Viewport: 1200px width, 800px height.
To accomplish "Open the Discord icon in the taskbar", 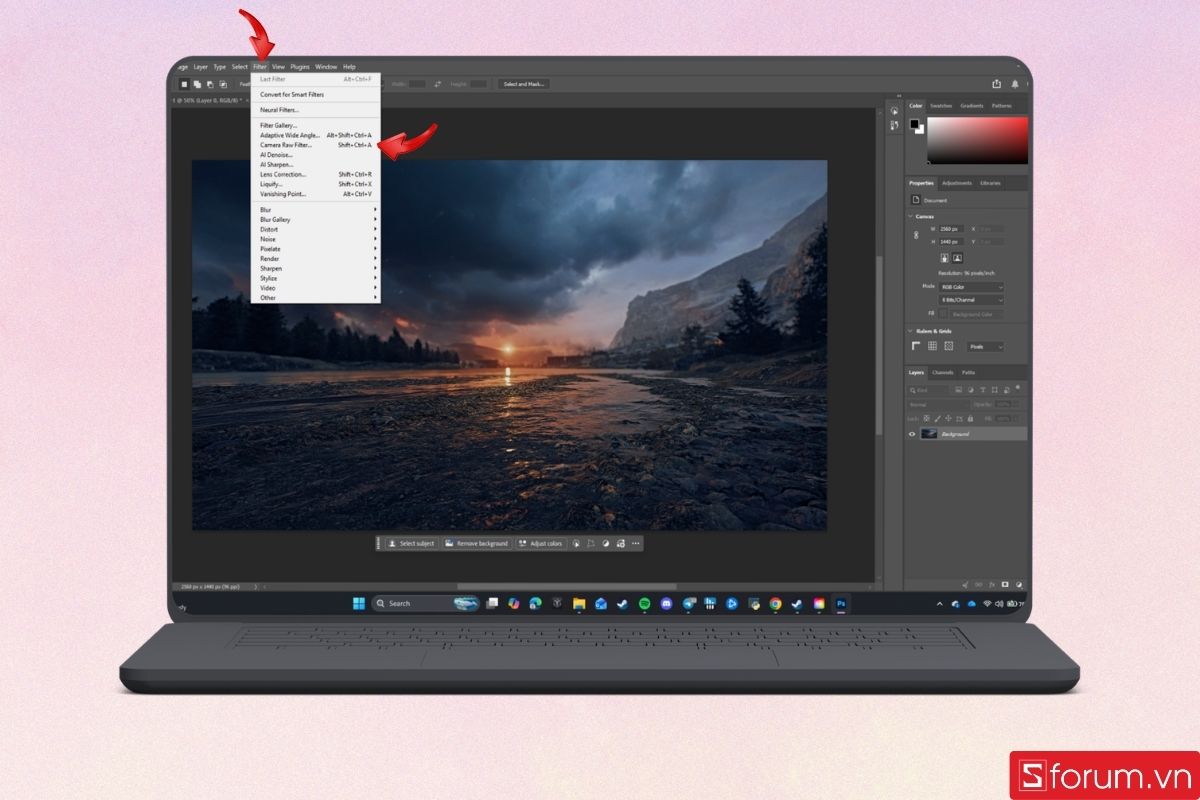I will (666, 603).
